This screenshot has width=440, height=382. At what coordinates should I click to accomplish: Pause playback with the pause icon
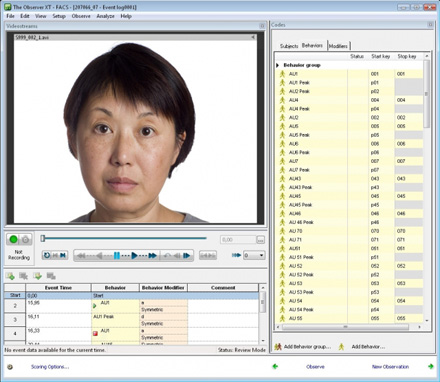[x=117, y=256]
